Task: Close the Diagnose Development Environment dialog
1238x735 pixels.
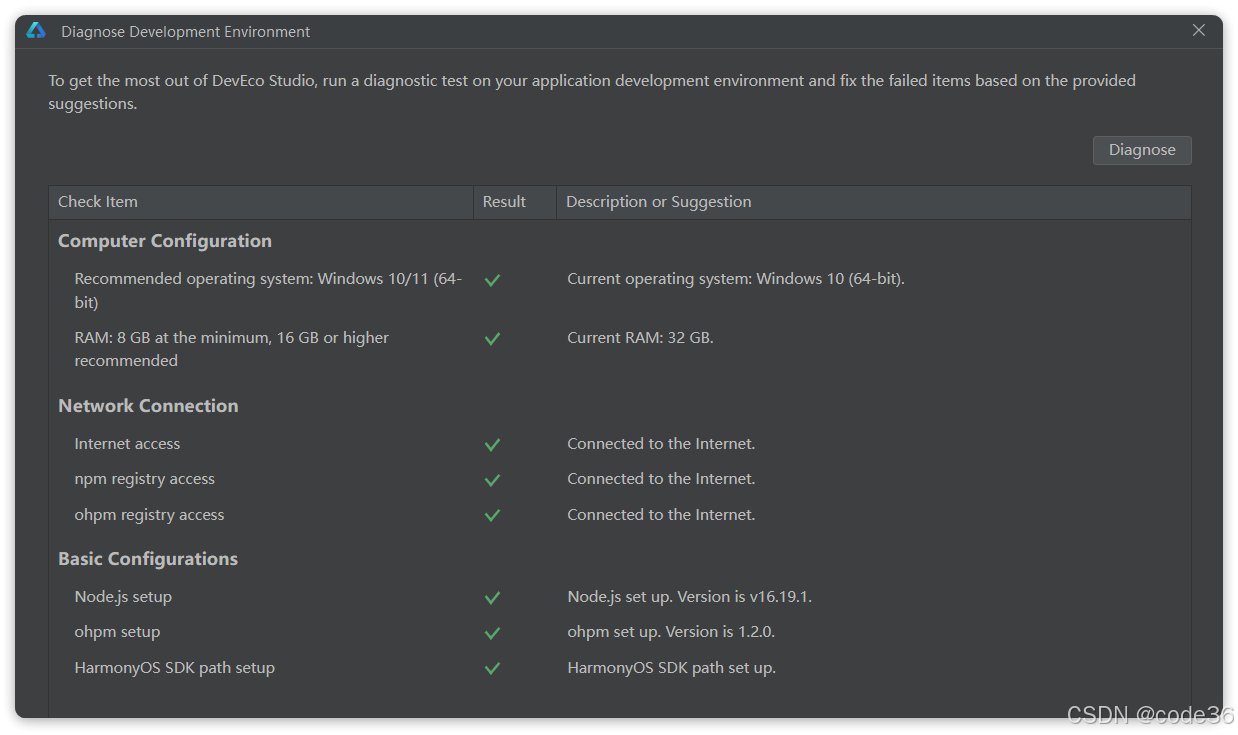Action: (1199, 31)
